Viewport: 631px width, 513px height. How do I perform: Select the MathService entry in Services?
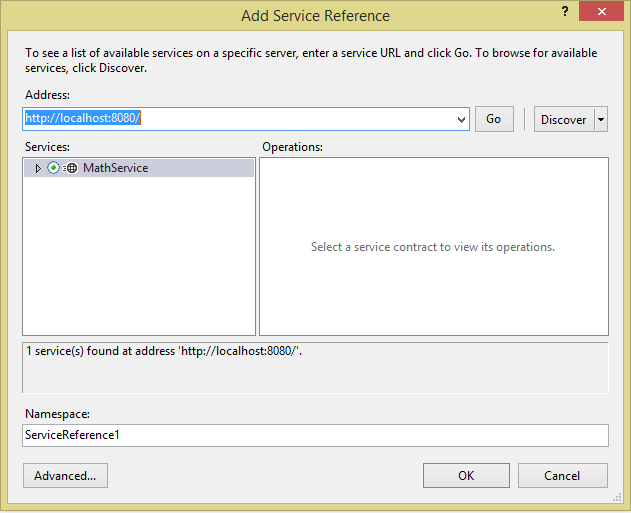click(x=115, y=168)
